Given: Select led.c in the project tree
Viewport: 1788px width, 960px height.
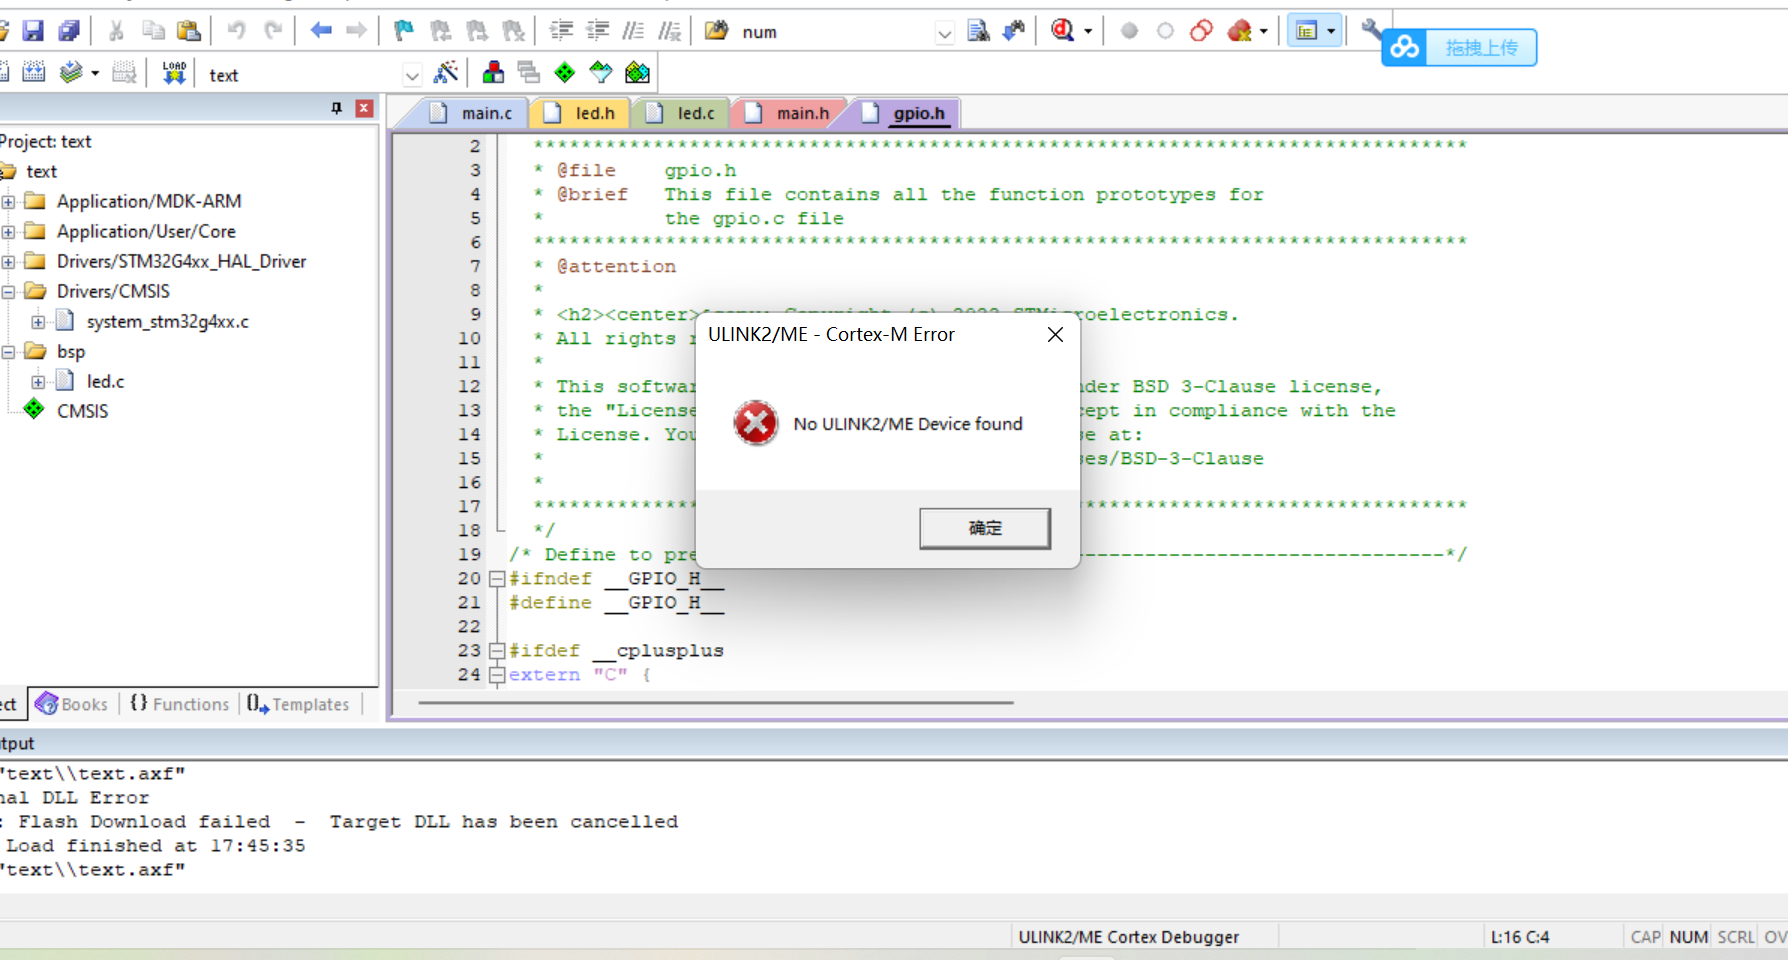Looking at the screenshot, I should 105,381.
